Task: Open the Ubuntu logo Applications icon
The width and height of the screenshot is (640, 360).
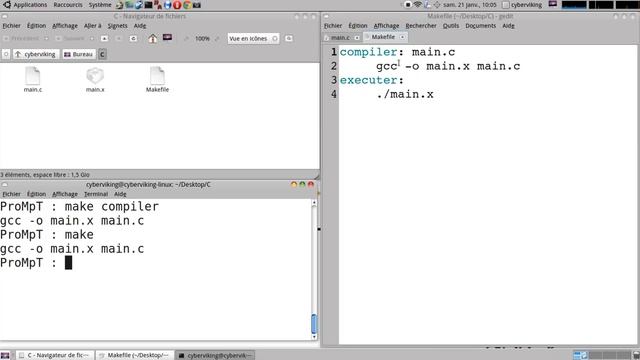Action: 7,5
